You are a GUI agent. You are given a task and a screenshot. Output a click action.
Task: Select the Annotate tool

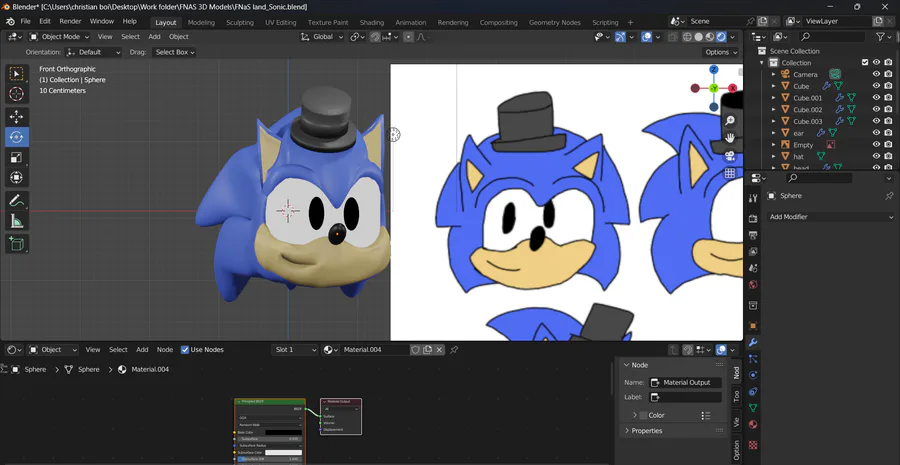17,201
